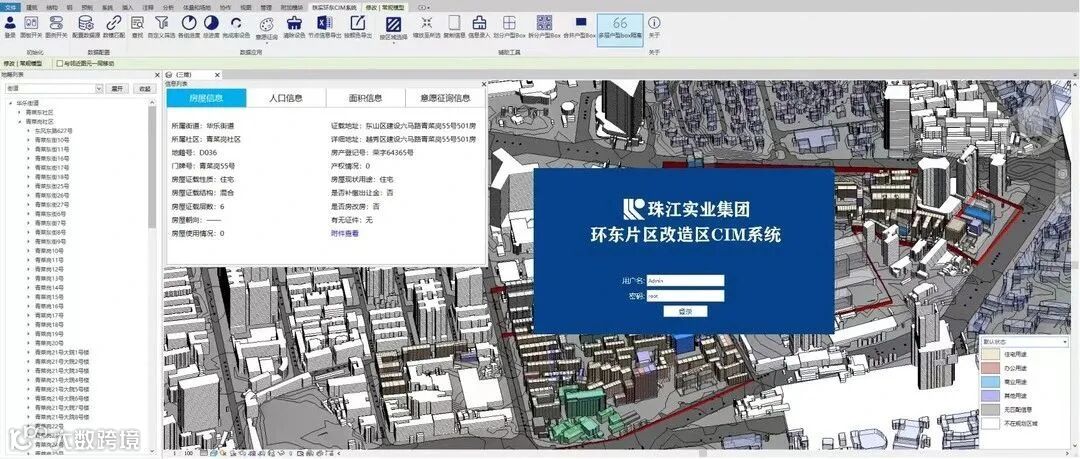Screen dimensions: 1080x459
Task: Click the 收起 collapse button
Action: click(144, 89)
